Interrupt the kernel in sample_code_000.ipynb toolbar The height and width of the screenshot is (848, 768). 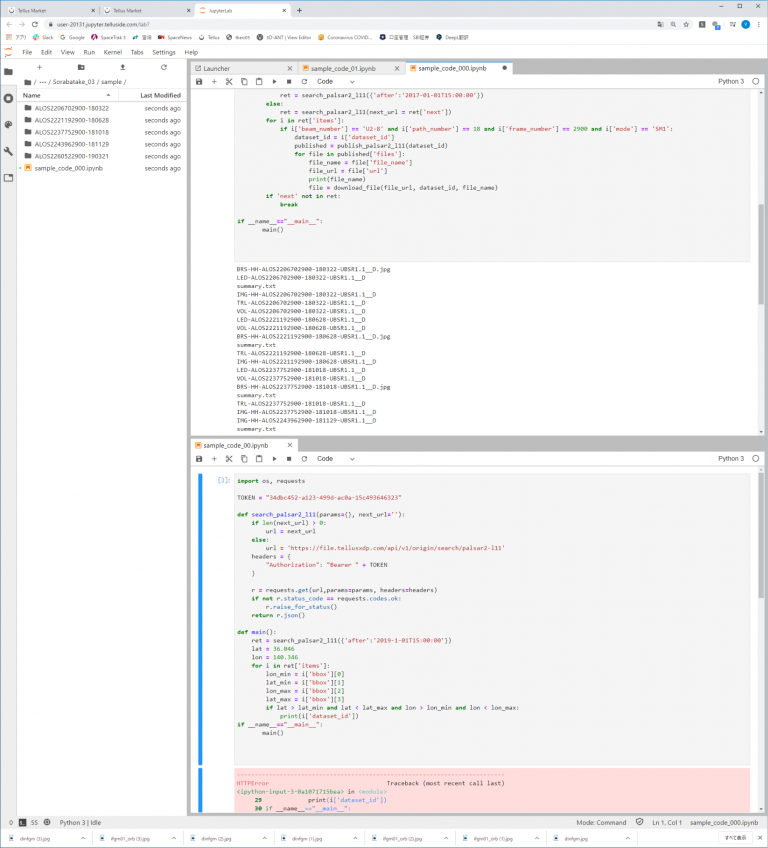289,82
